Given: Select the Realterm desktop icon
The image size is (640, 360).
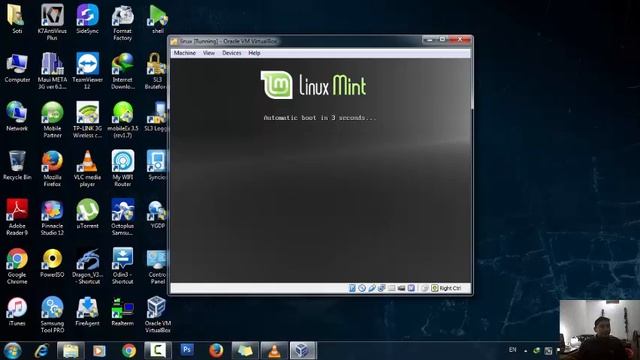Looking at the screenshot, I should pos(123,311).
